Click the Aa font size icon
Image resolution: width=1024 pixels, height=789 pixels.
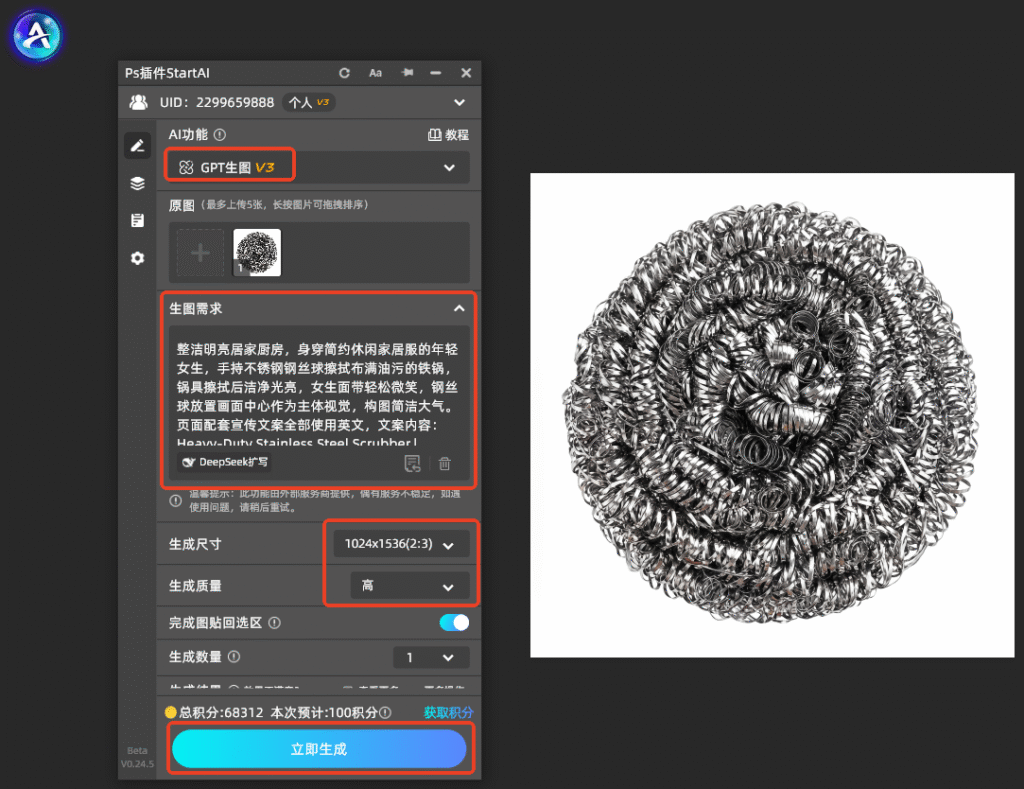(x=376, y=73)
